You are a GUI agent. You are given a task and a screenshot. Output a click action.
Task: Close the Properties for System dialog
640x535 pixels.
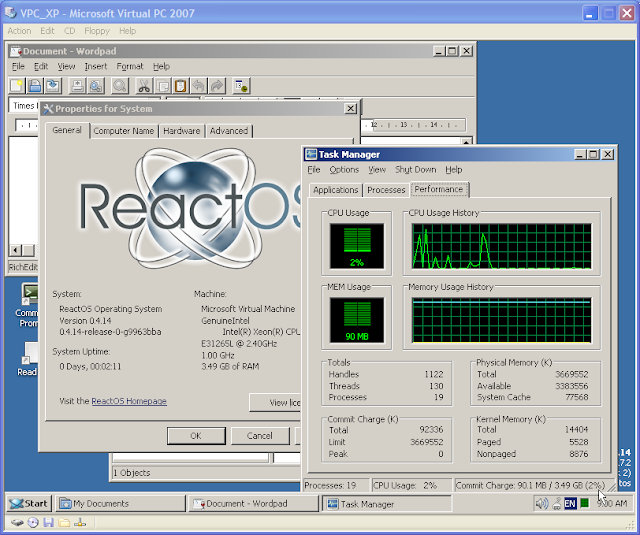click(350, 109)
